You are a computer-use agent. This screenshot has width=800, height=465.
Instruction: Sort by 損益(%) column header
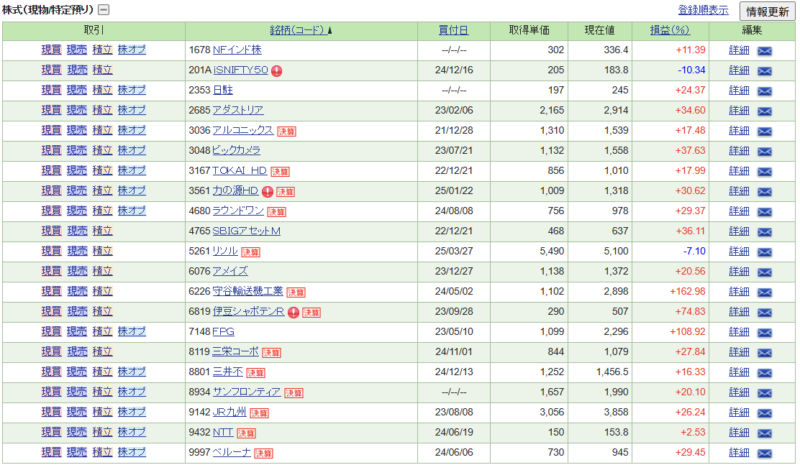click(670, 31)
